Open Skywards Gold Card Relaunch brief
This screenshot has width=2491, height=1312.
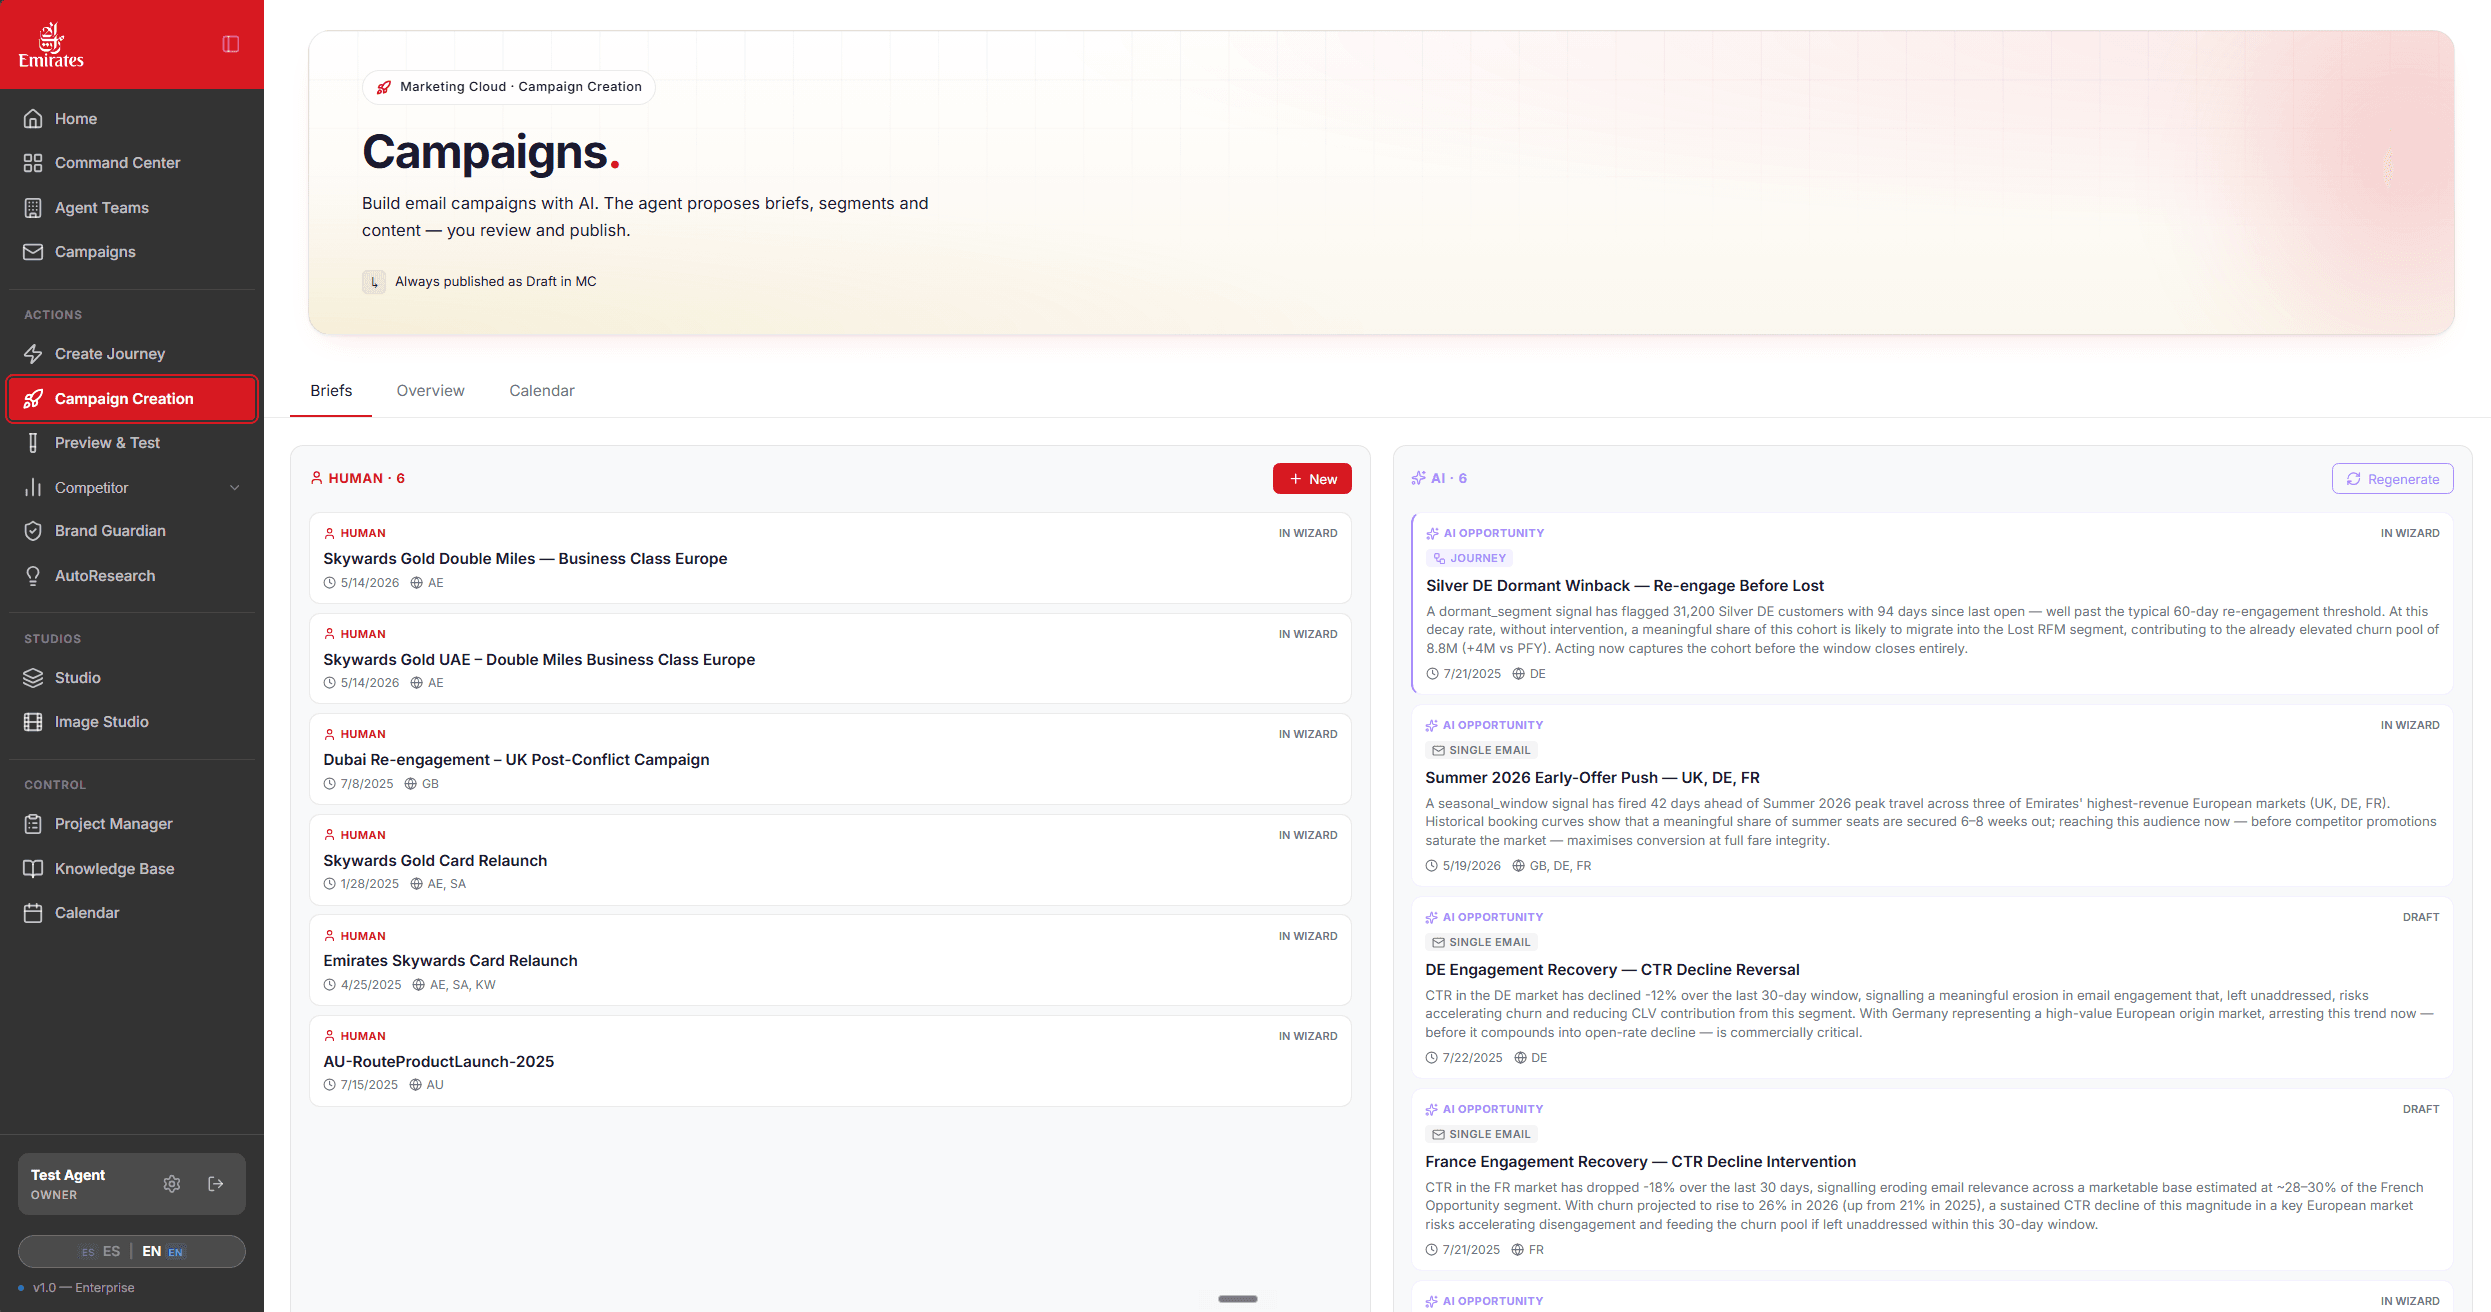tap(830, 859)
